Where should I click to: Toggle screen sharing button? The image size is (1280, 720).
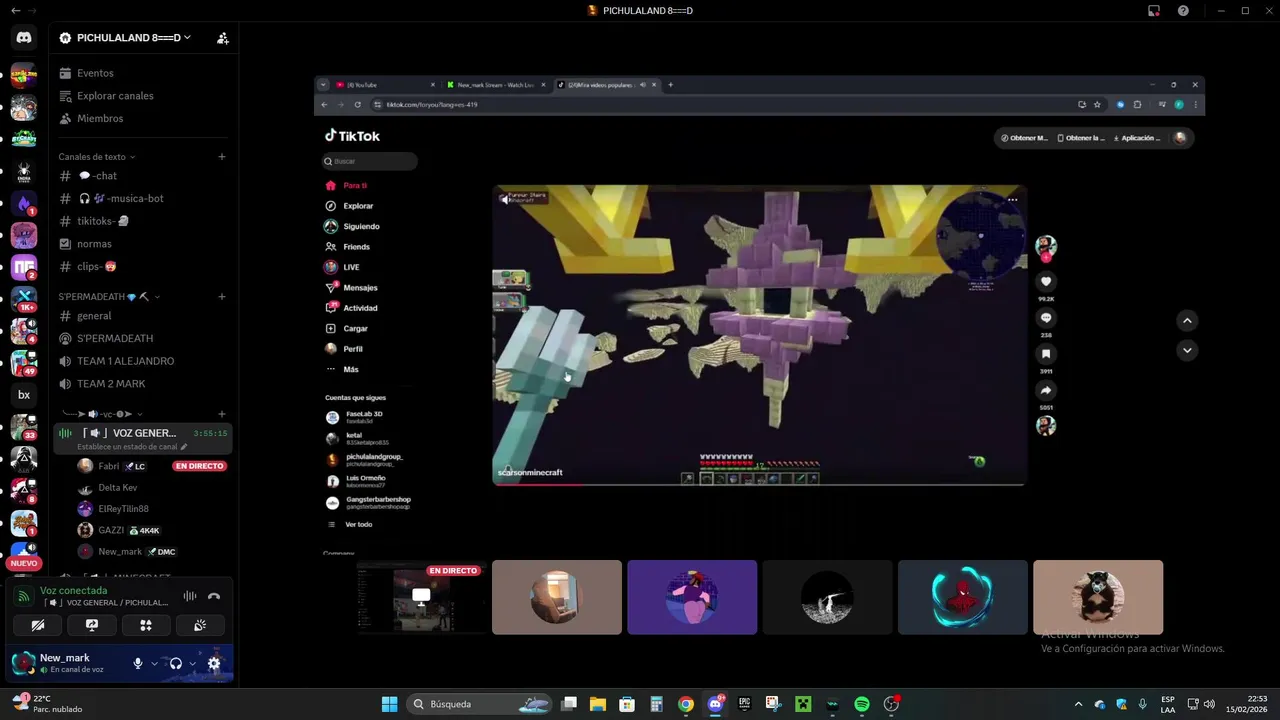pyautogui.click(x=92, y=625)
